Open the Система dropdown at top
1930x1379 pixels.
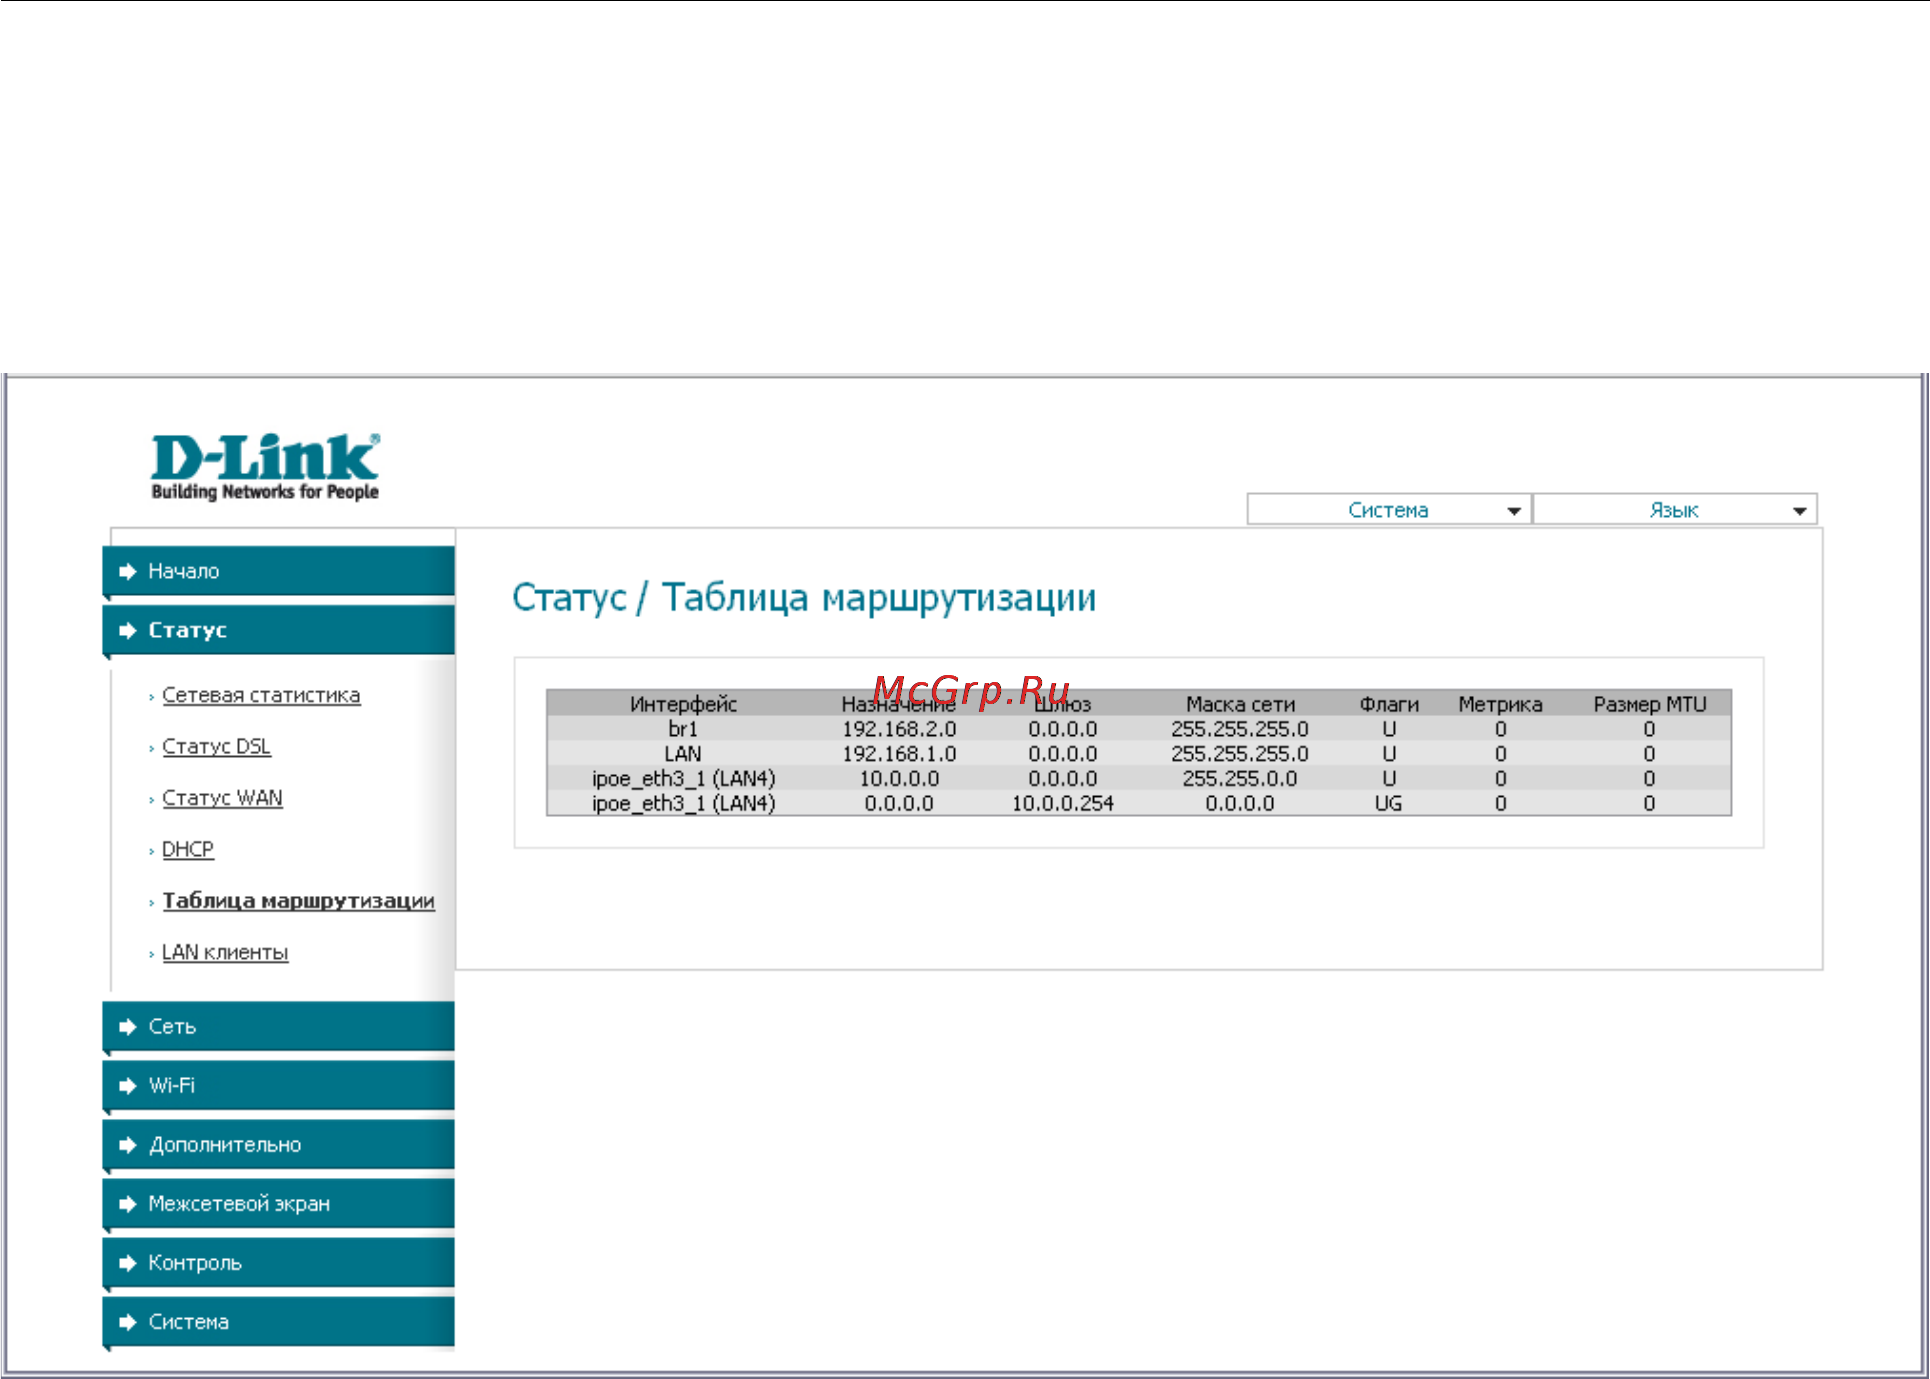1388,510
